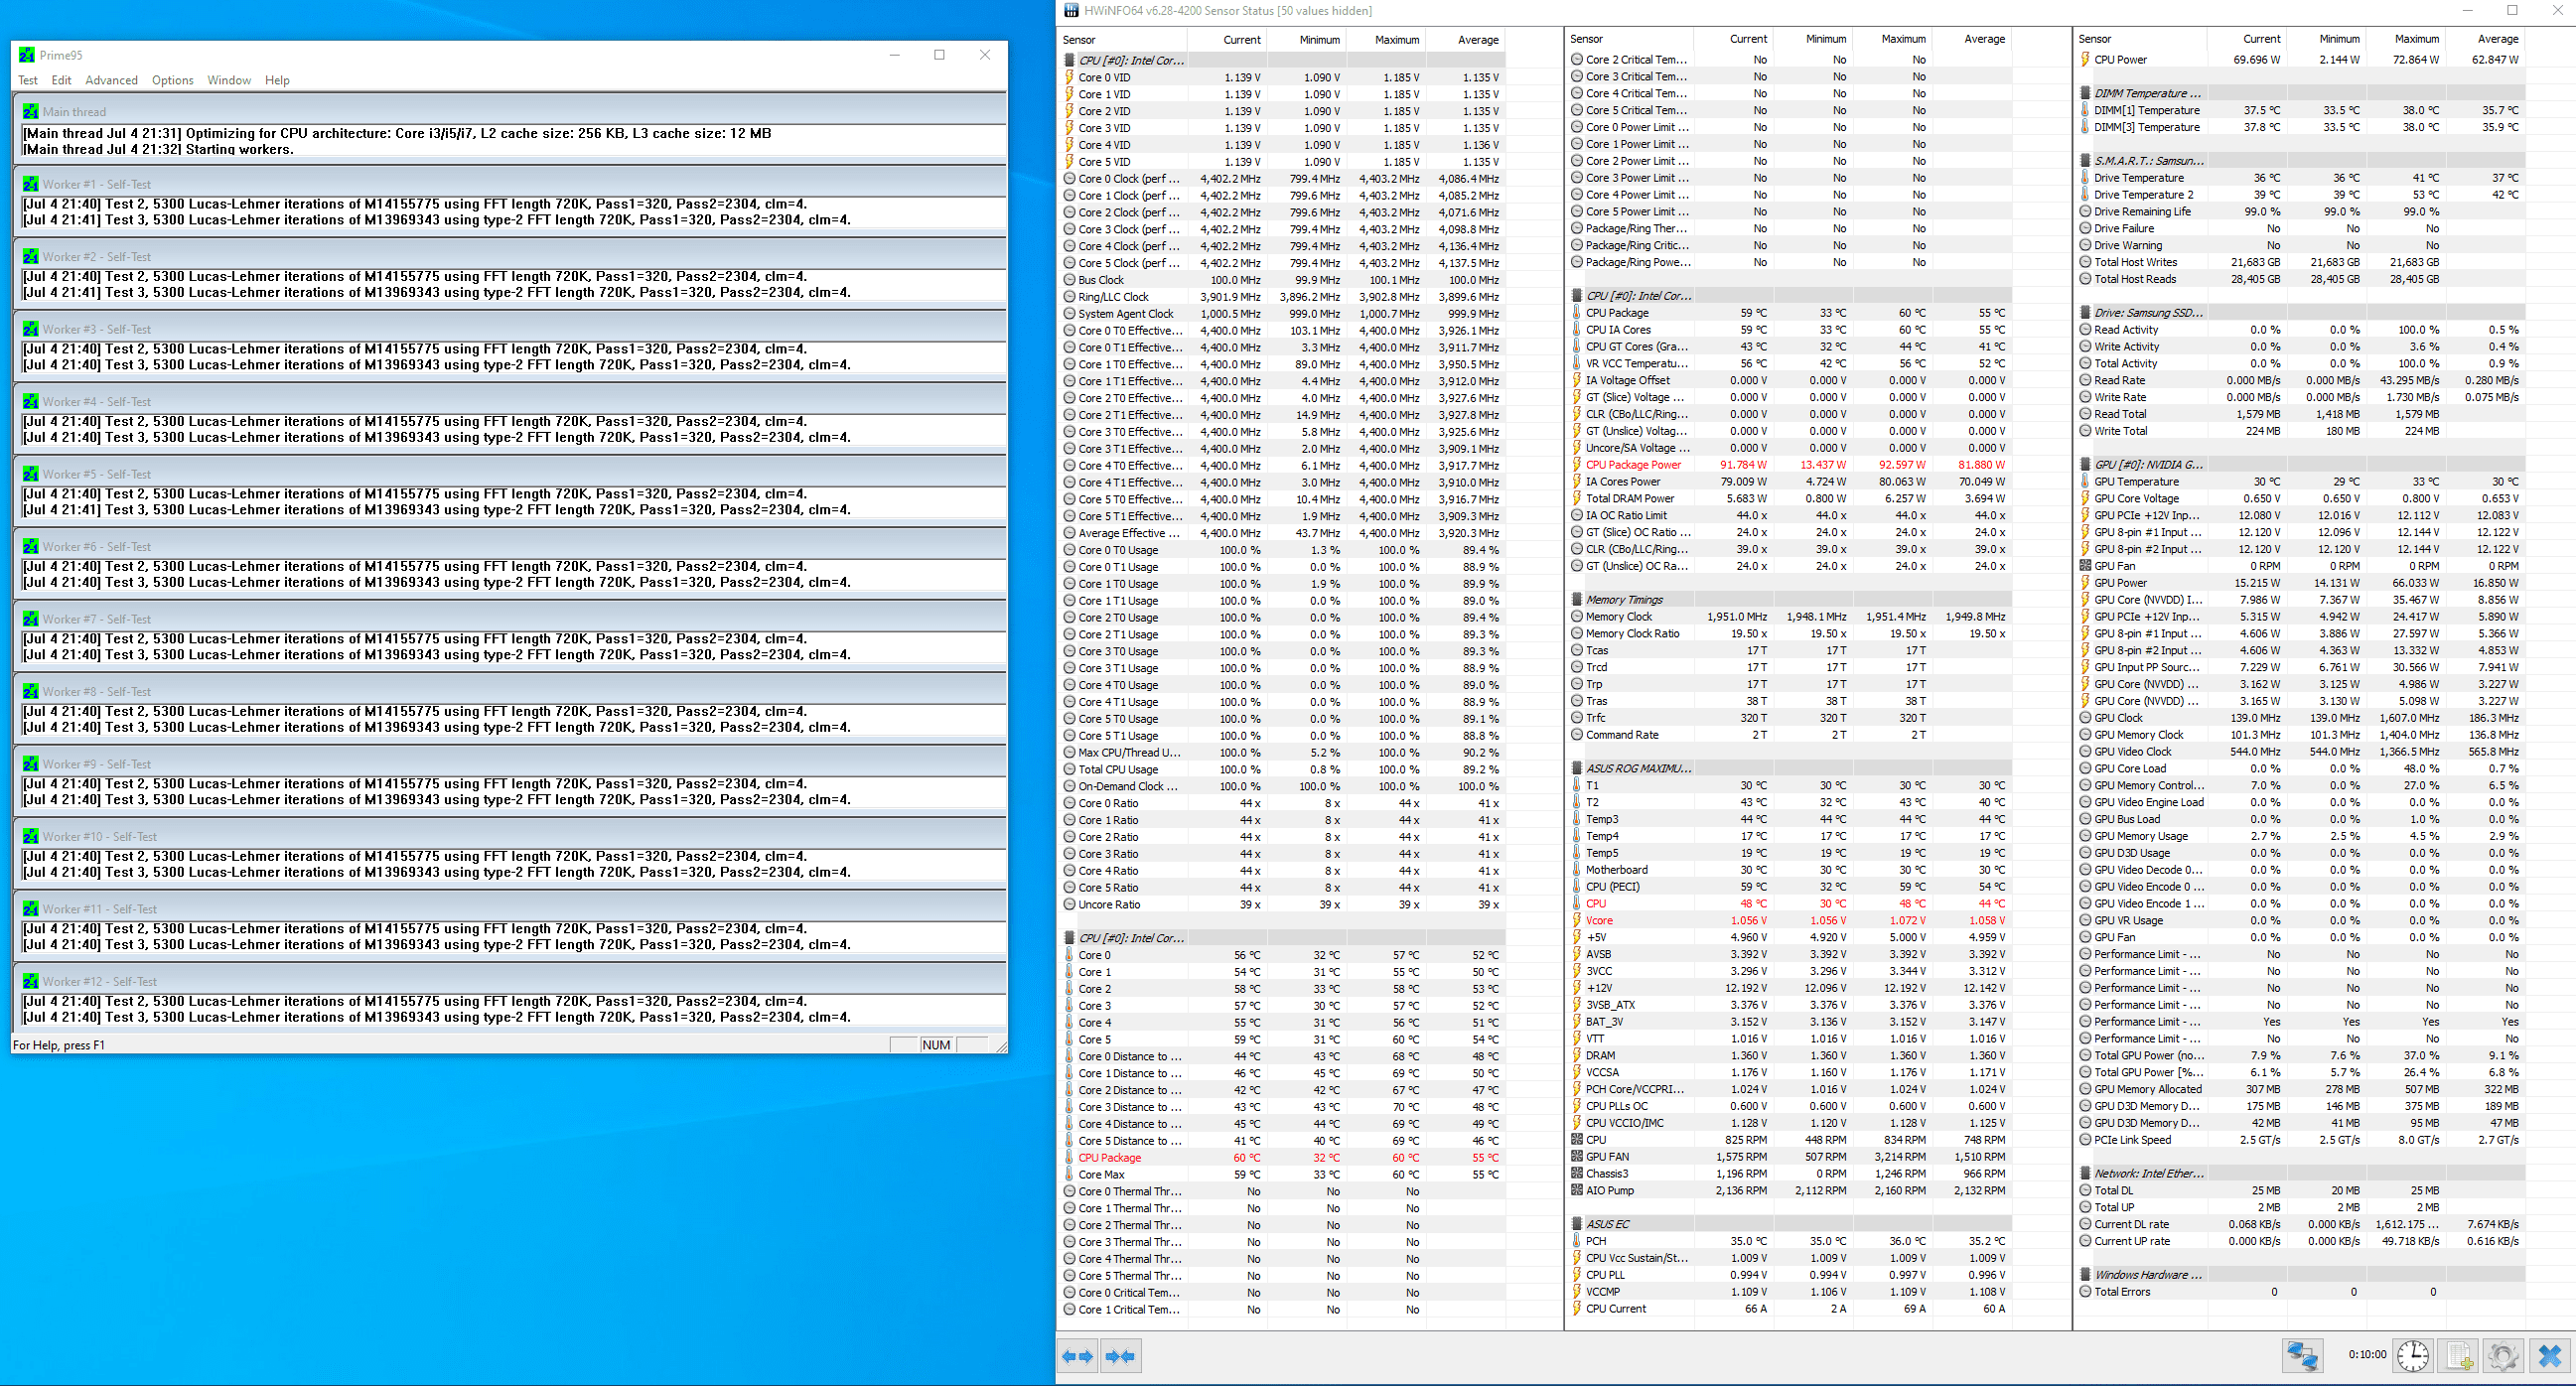The height and width of the screenshot is (1386, 2576).
Task: Open HWiNFO remote monitoring with the two-computers icon
Action: pyautogui.click(x=2302, y=1356)
